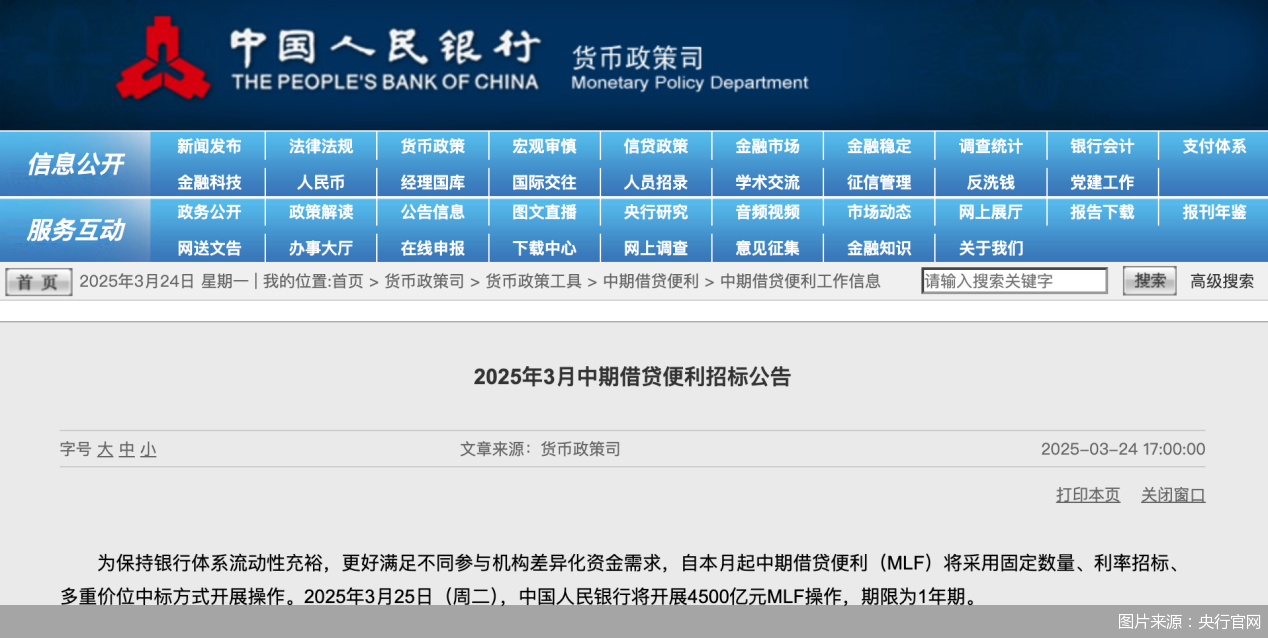Set font size to 中

click(x=127, y=450)
